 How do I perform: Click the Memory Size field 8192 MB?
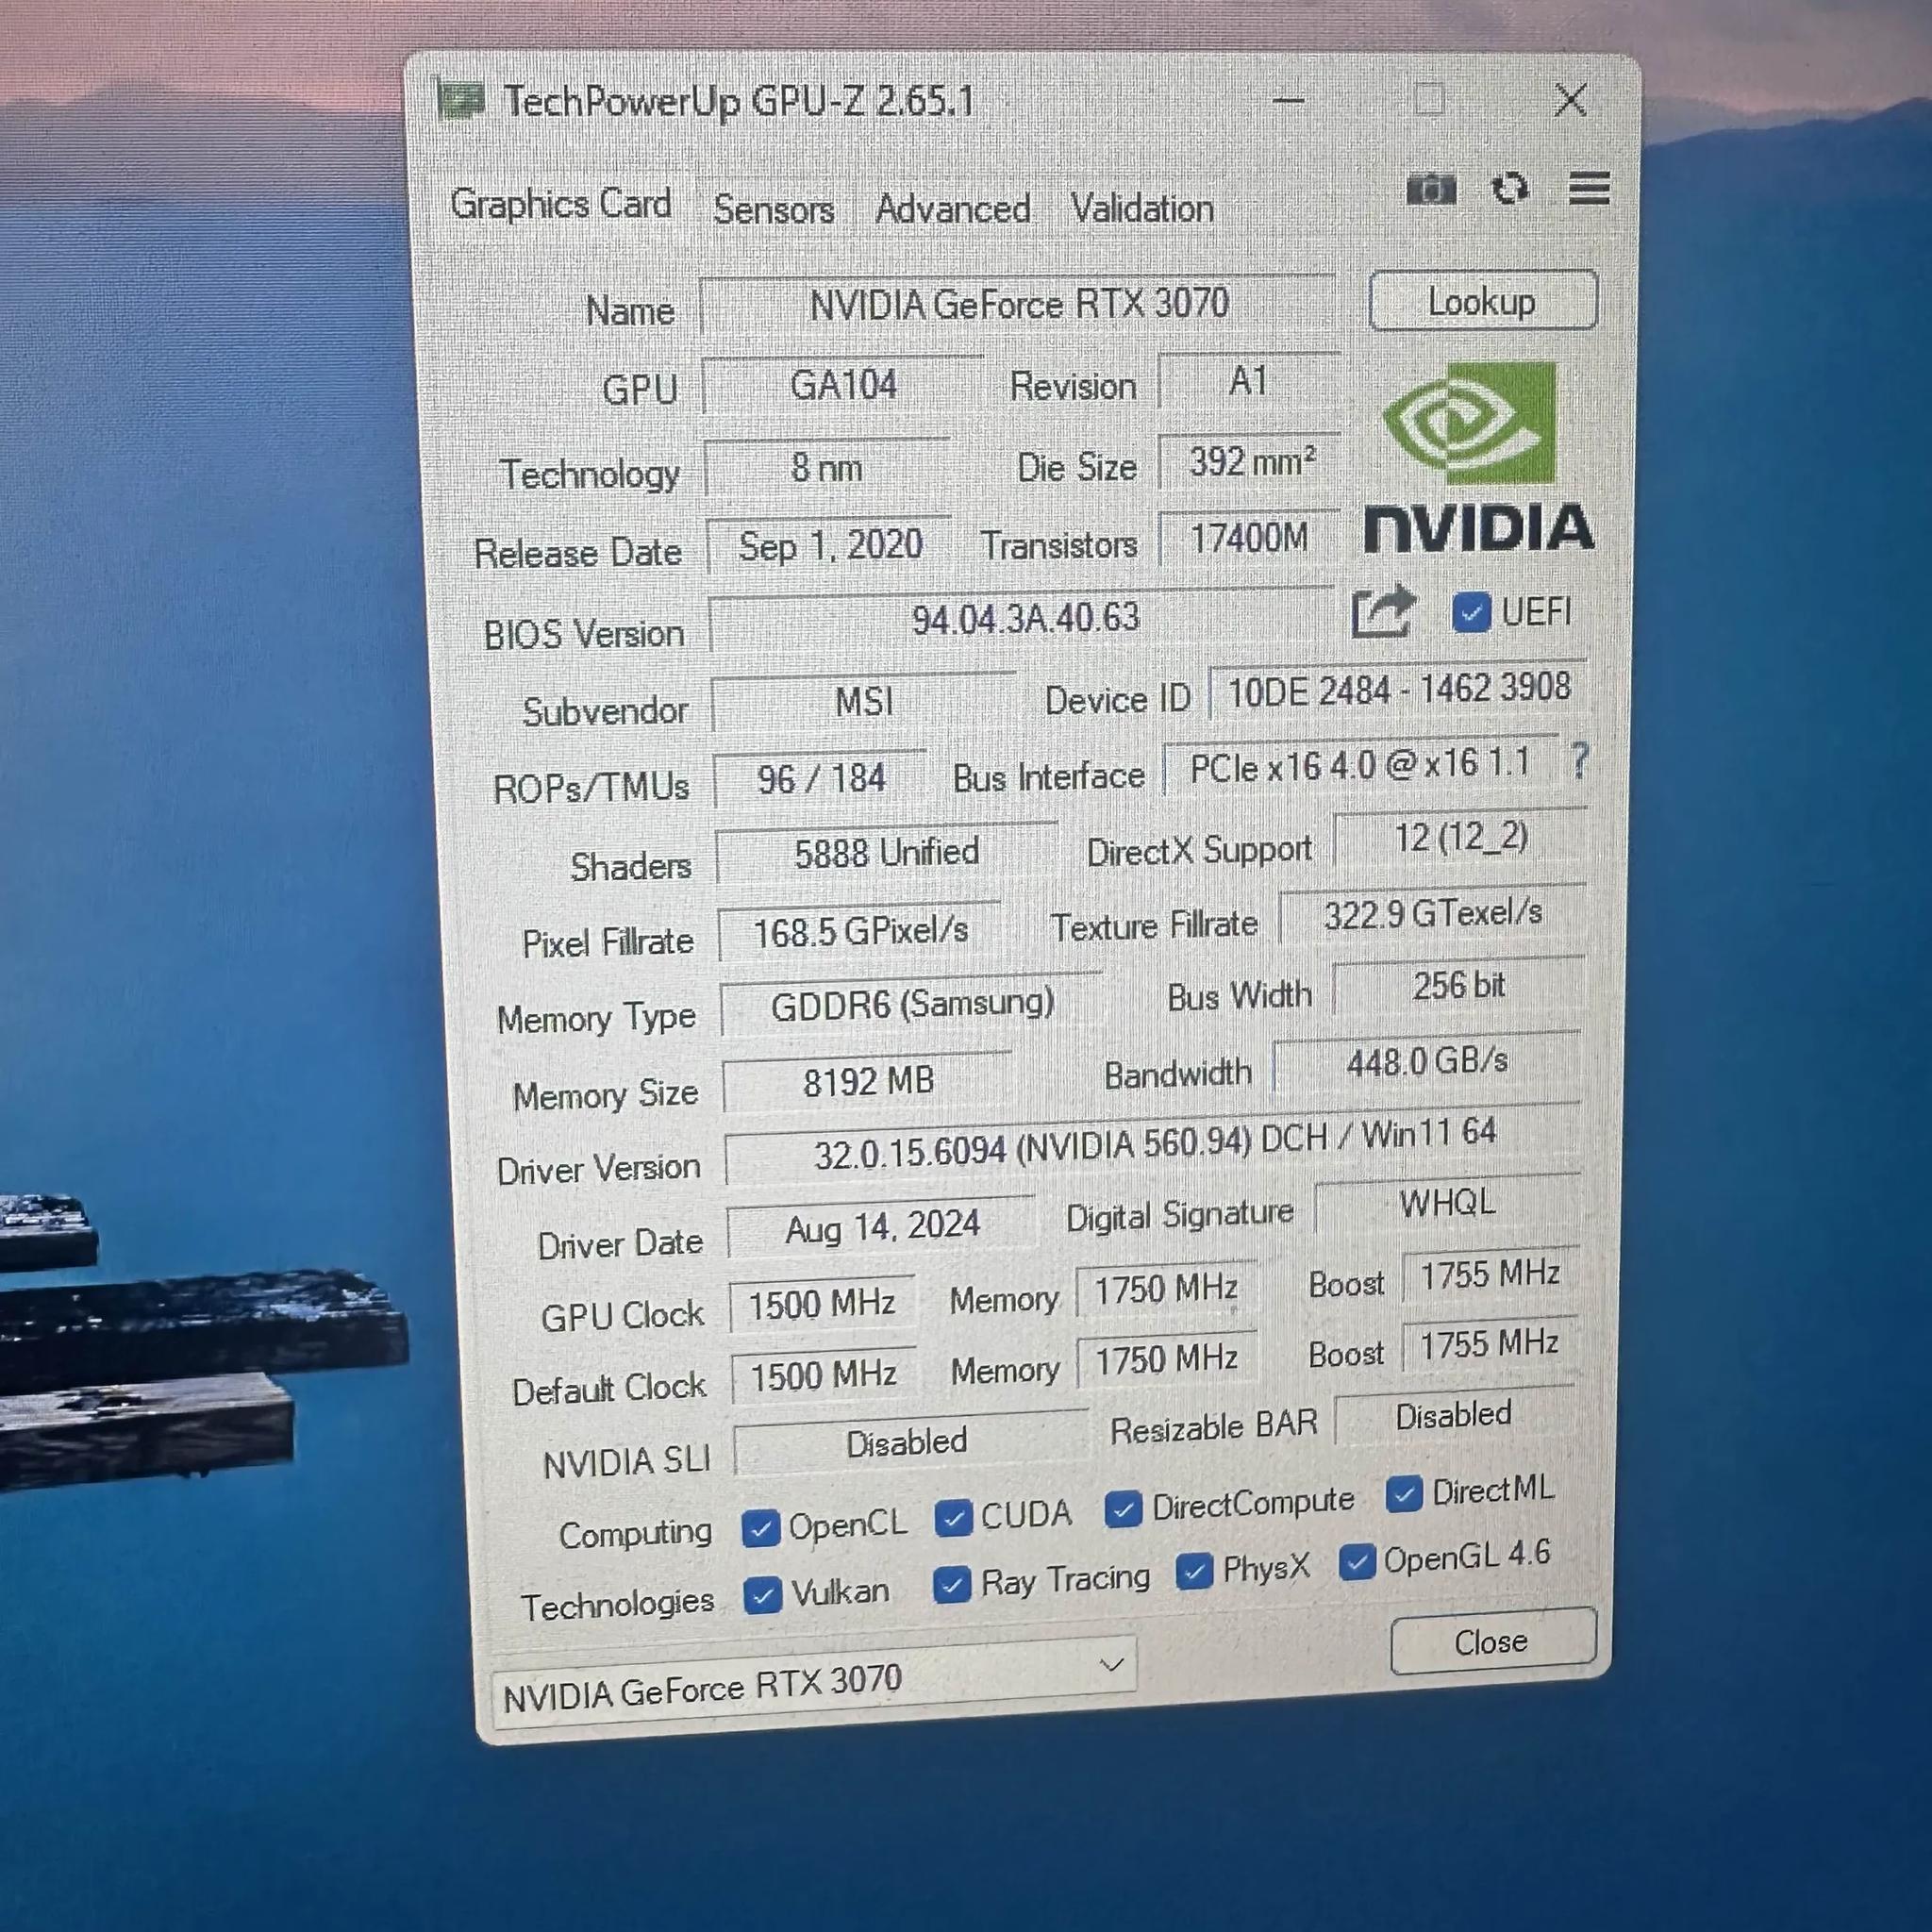point(867,1082)
